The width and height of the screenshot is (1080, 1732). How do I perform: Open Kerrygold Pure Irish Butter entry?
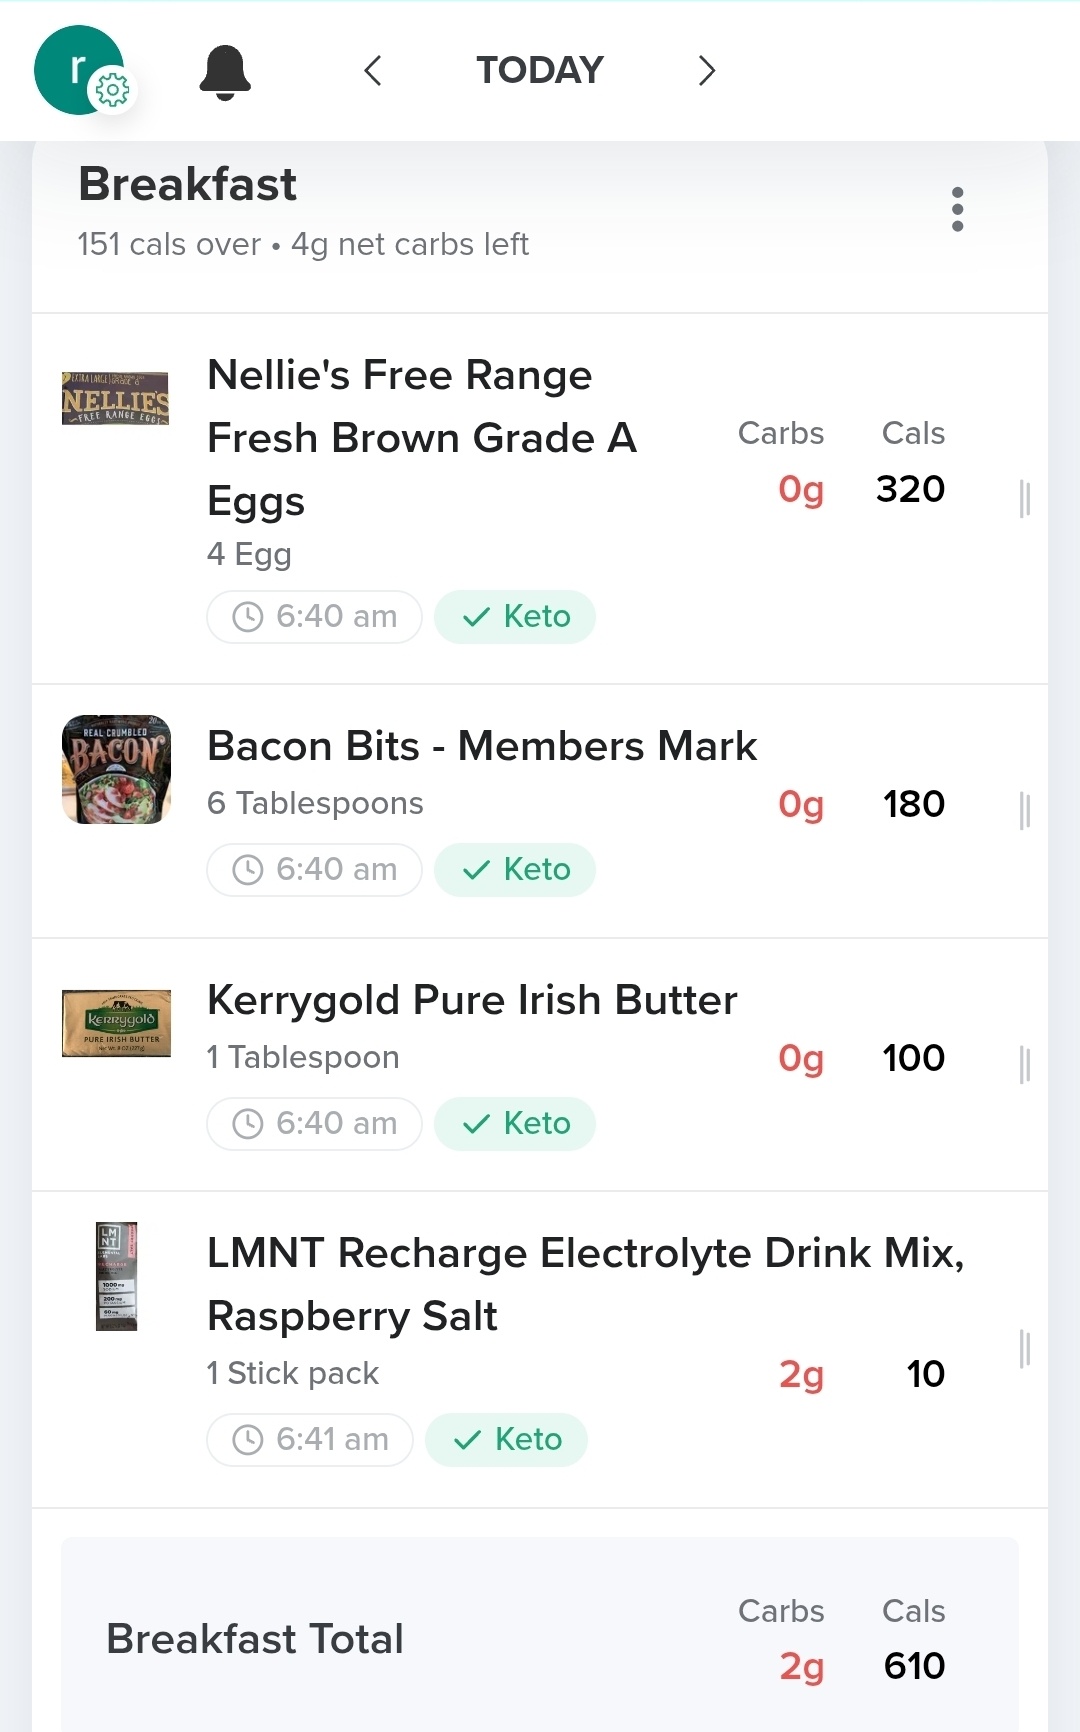(472, 1001)
